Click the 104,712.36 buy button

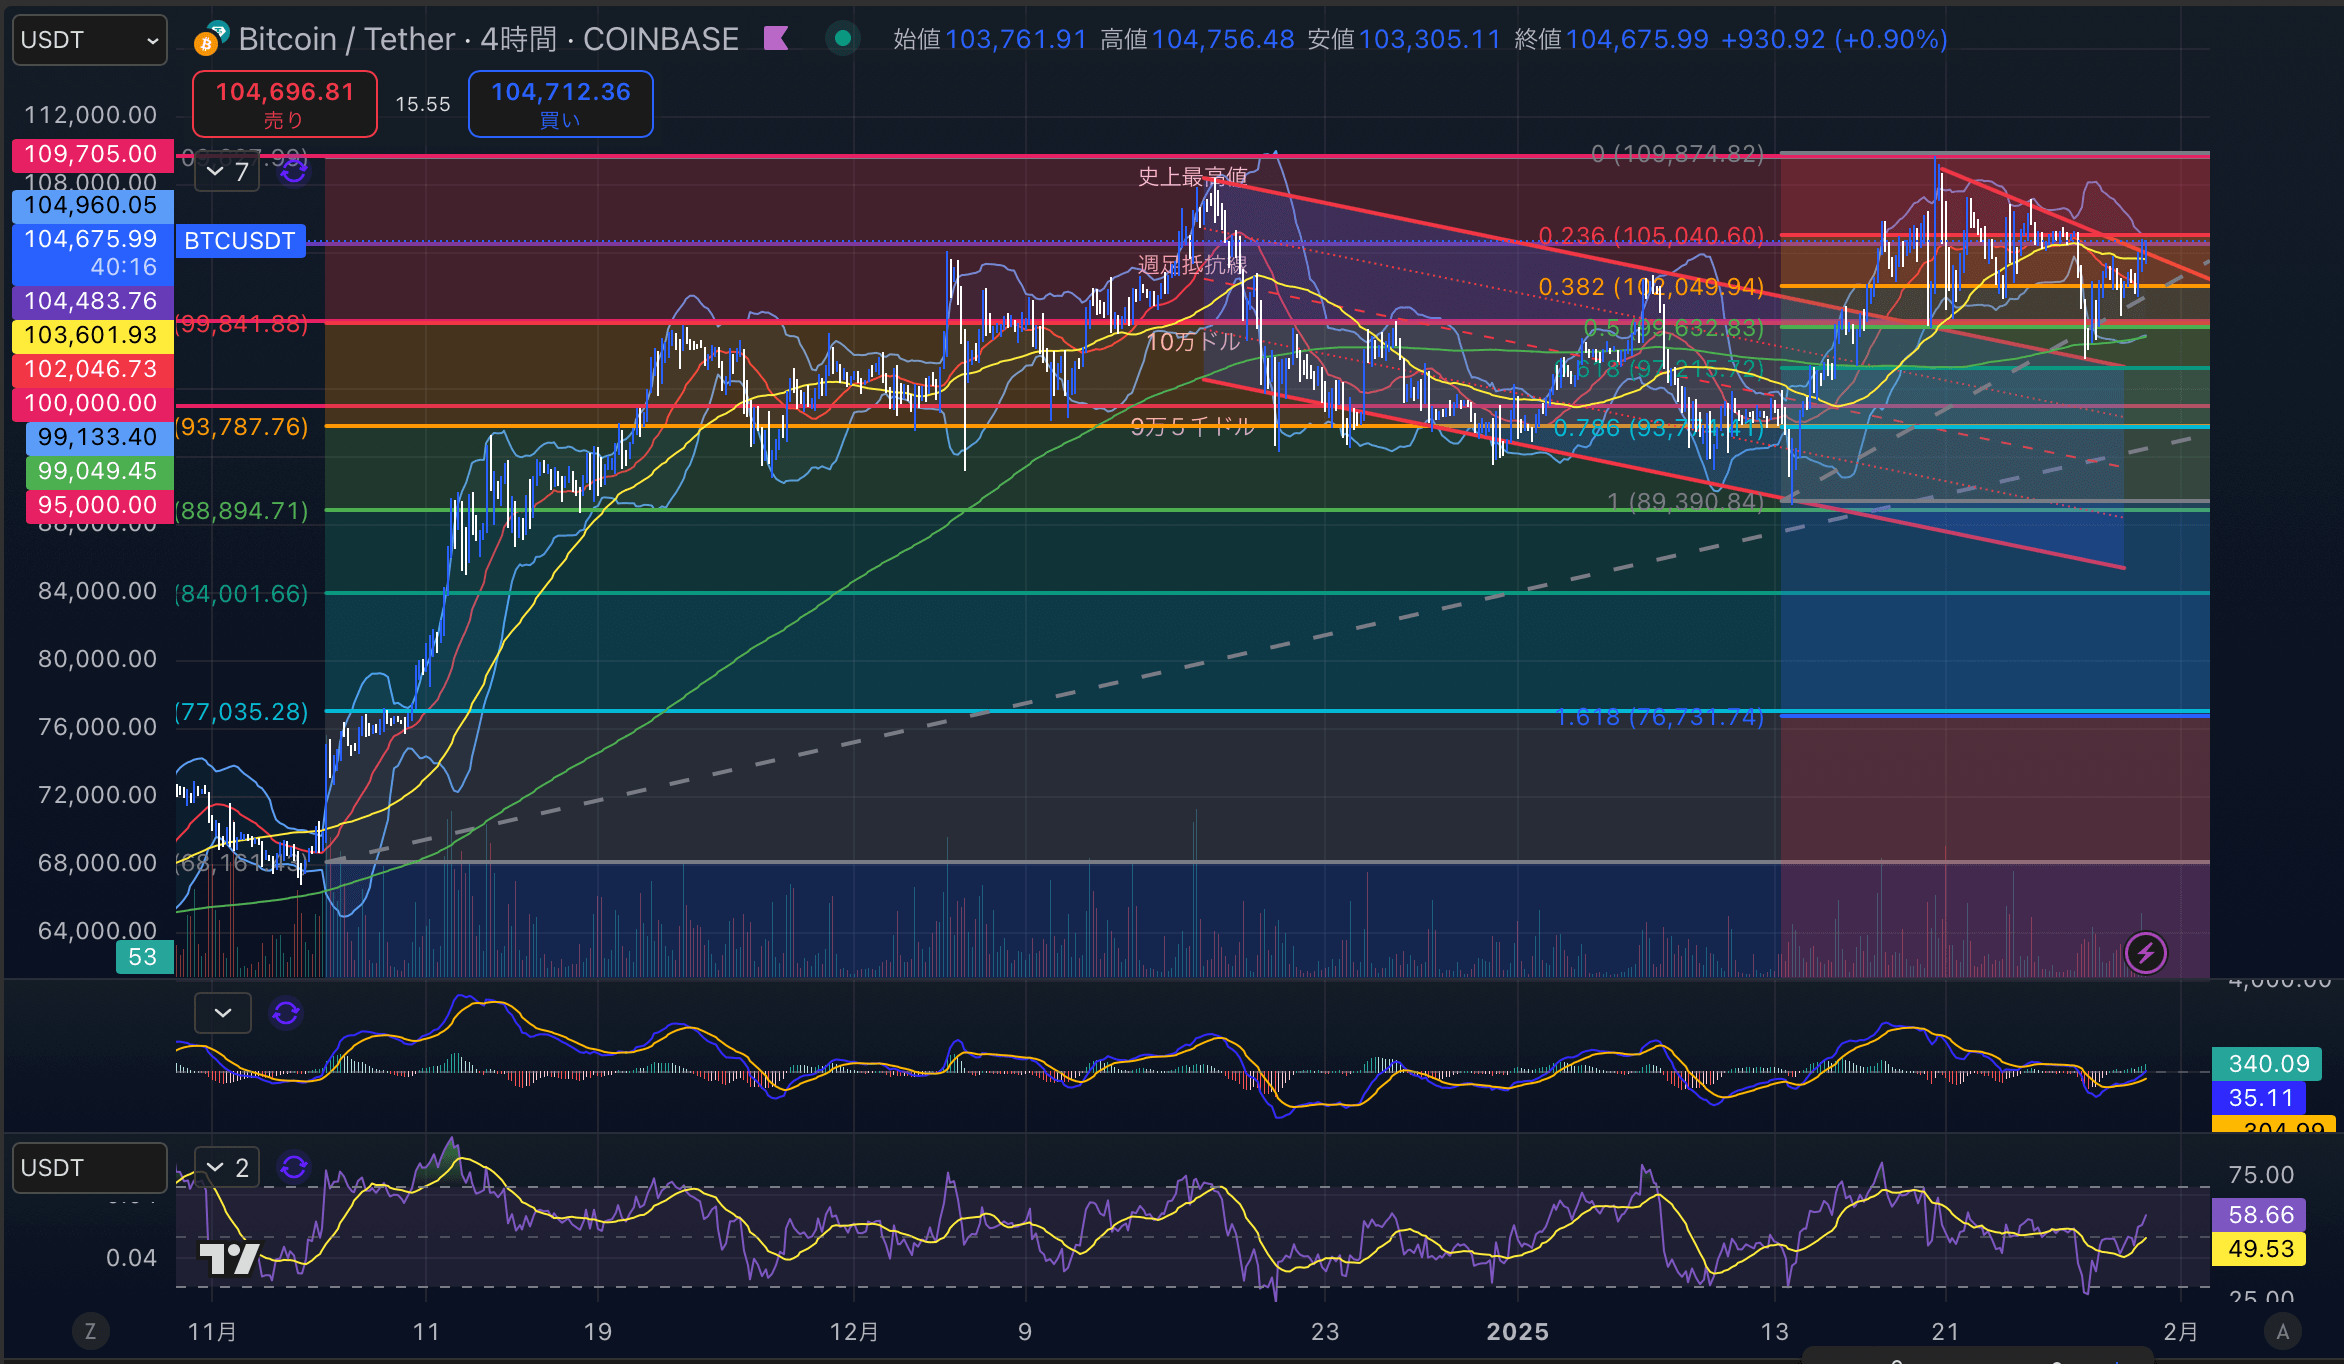[x=561, y=104]
